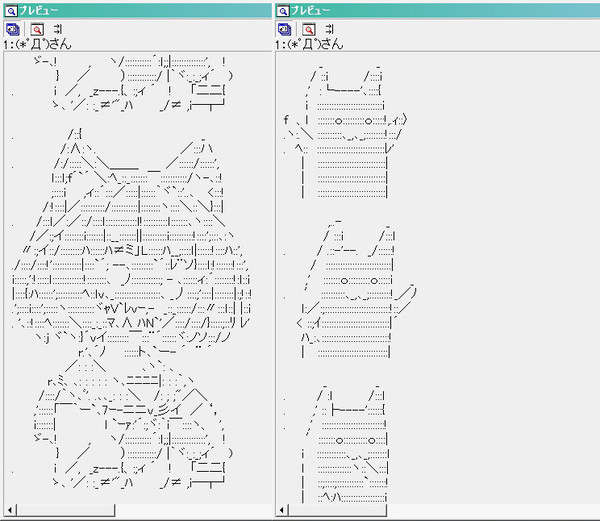Click the left pane's horizontal scrollbar thumb

65,510
